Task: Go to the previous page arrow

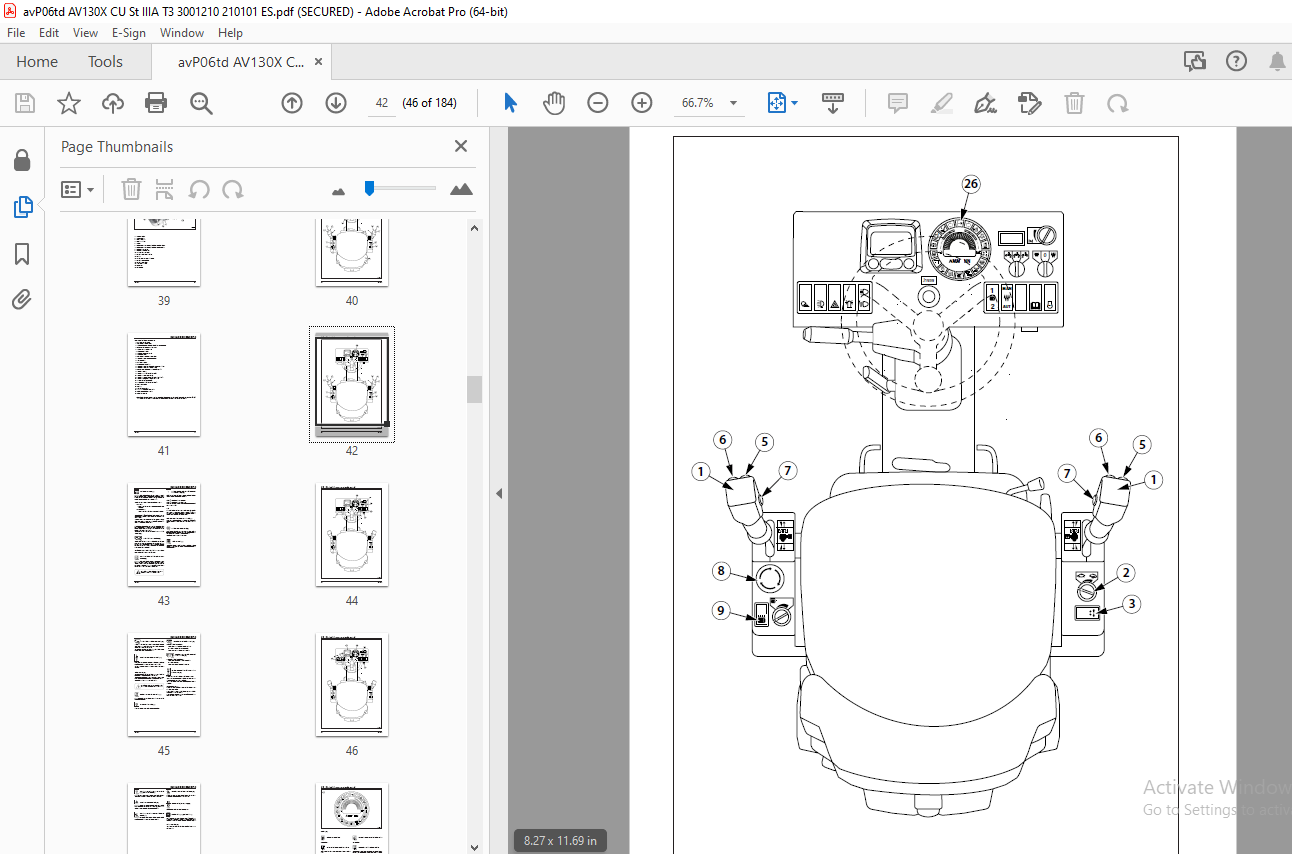Action: point(292,103)
